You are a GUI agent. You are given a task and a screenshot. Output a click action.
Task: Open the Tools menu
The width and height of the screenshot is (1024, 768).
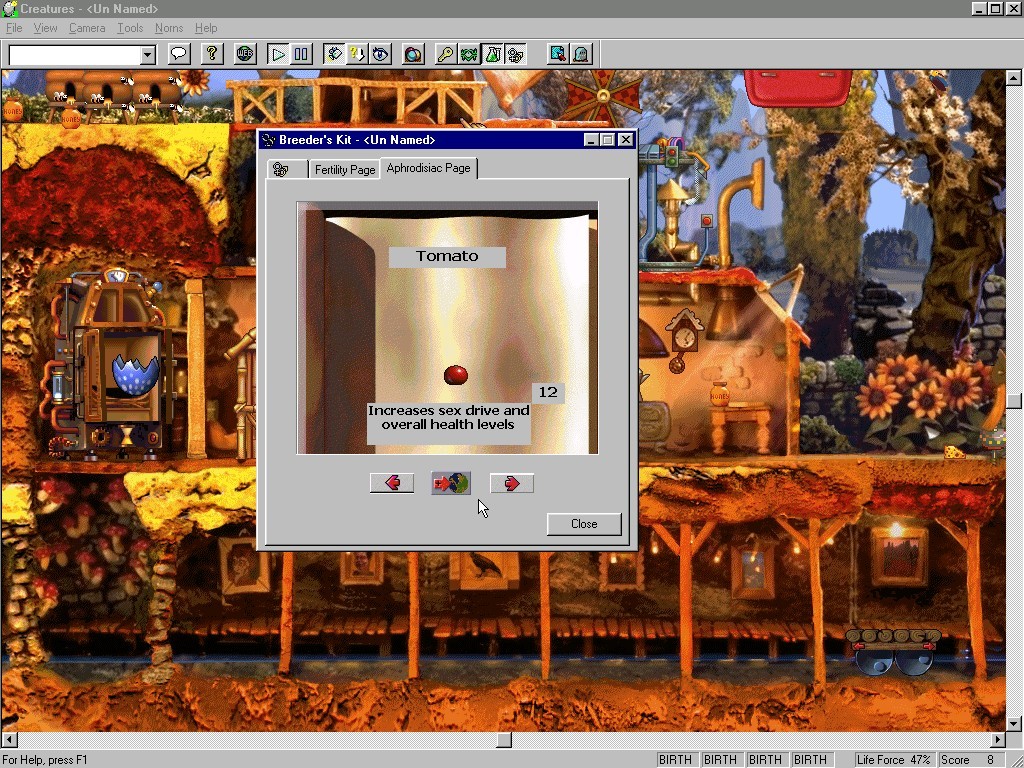(x=130, y=28)
